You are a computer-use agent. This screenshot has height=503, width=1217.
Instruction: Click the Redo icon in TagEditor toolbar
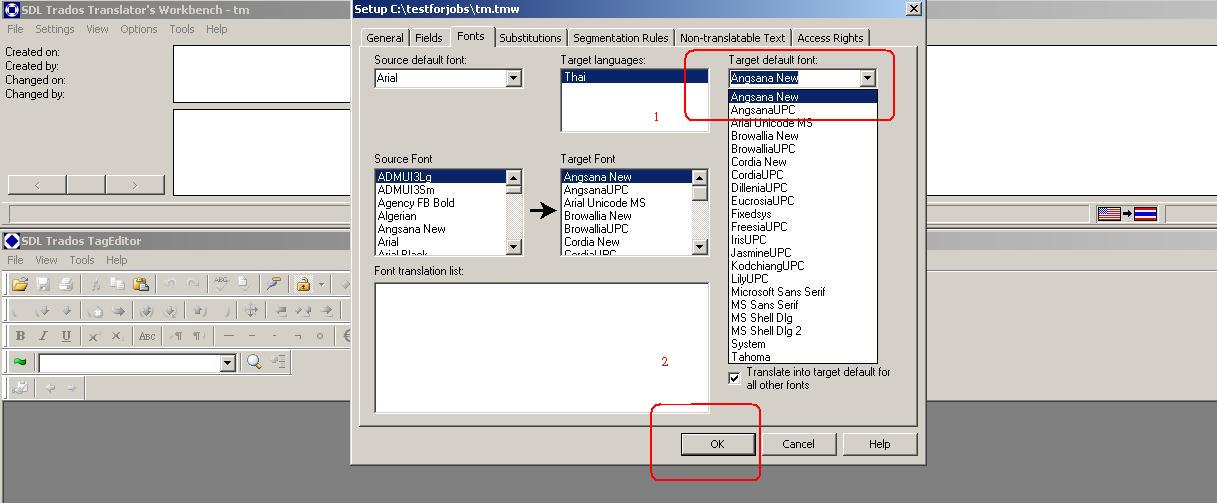tap(193, 285)
